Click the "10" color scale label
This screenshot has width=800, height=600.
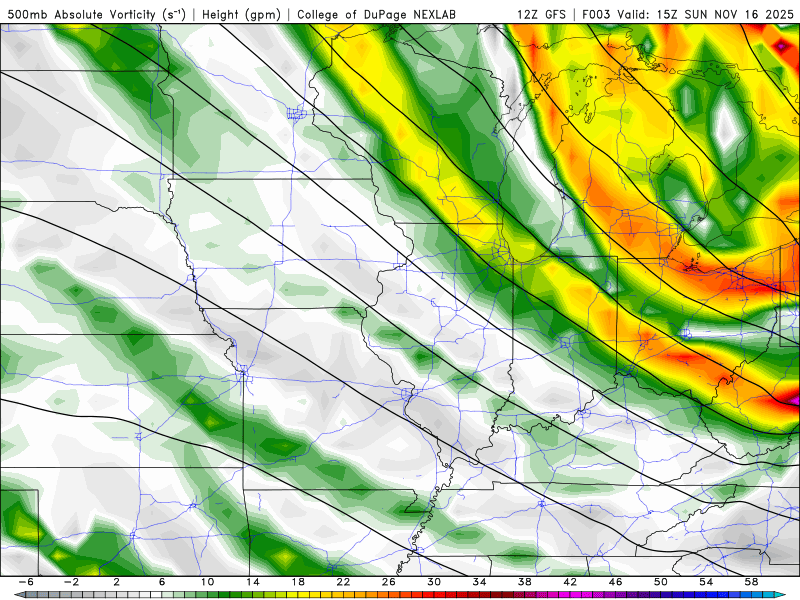207,582
